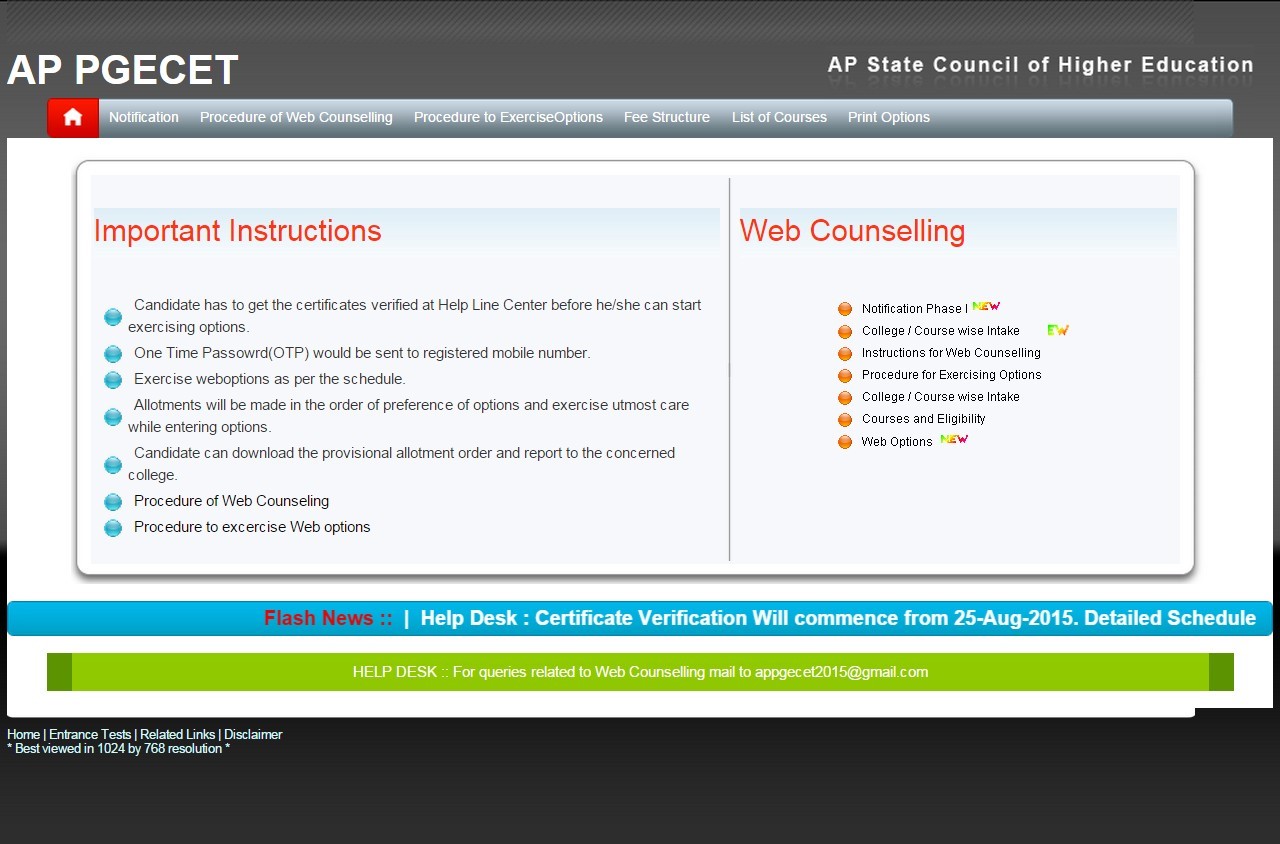
Task: Open the Notification menu item
Action: click(144, 118)
